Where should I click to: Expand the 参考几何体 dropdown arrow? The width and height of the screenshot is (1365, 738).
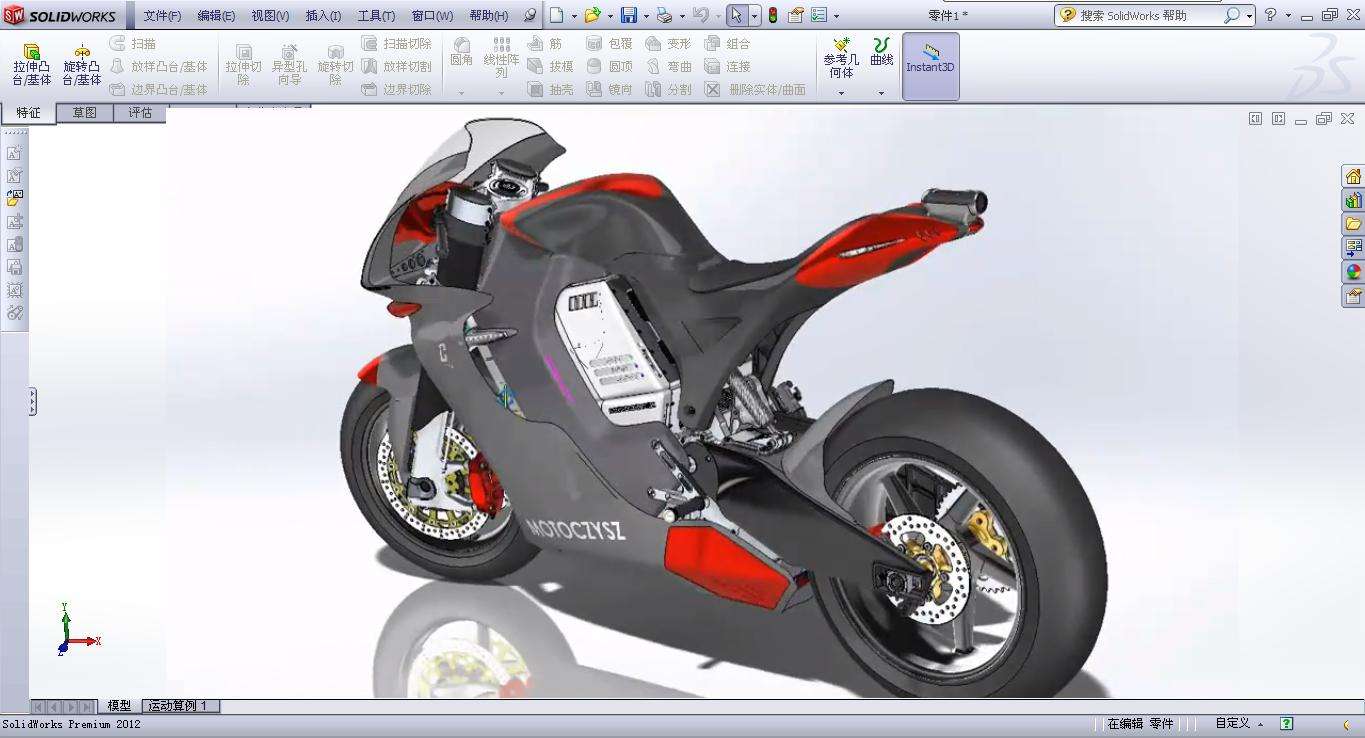click(841, 93)
